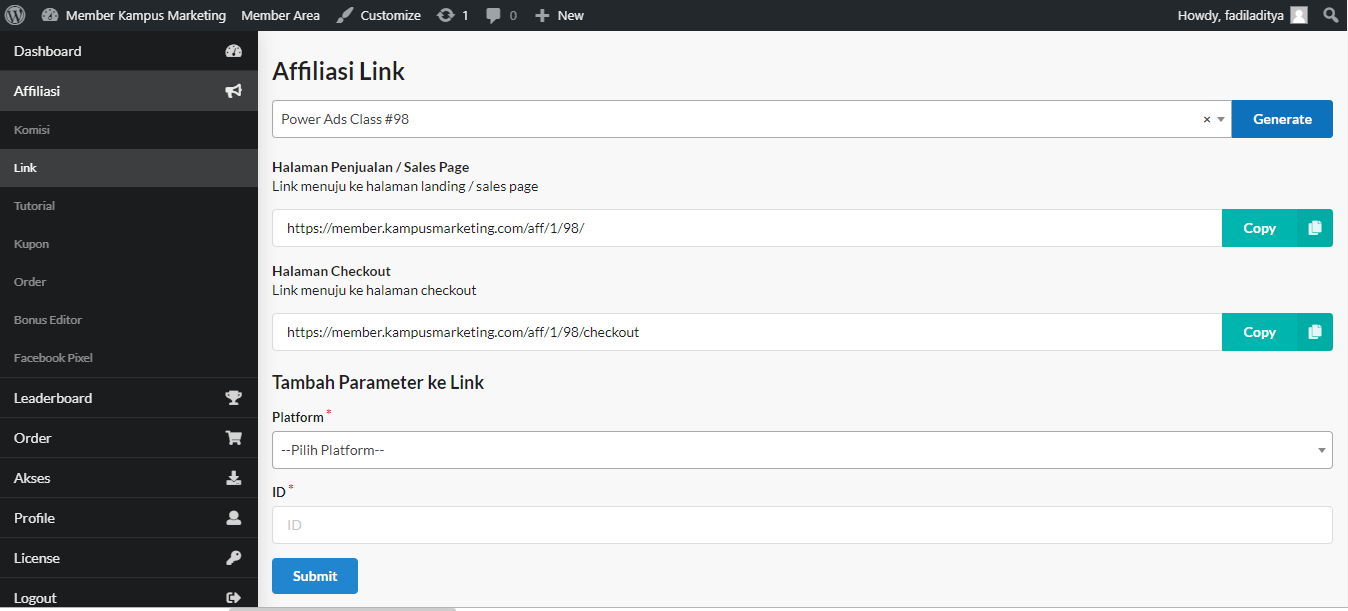Open Customize in the admin bar
Image resolution: width=1348 pixels, height=611 pixels.
379,15
